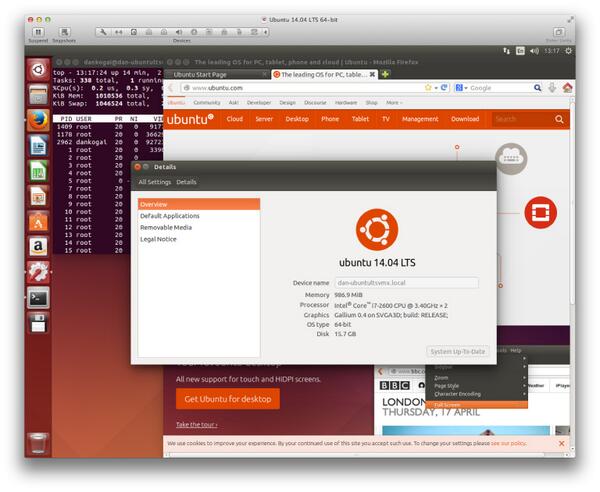Open the Tablet menu on ubuntu.com
The width and height of the screenshot is (600, 492).
360,119
